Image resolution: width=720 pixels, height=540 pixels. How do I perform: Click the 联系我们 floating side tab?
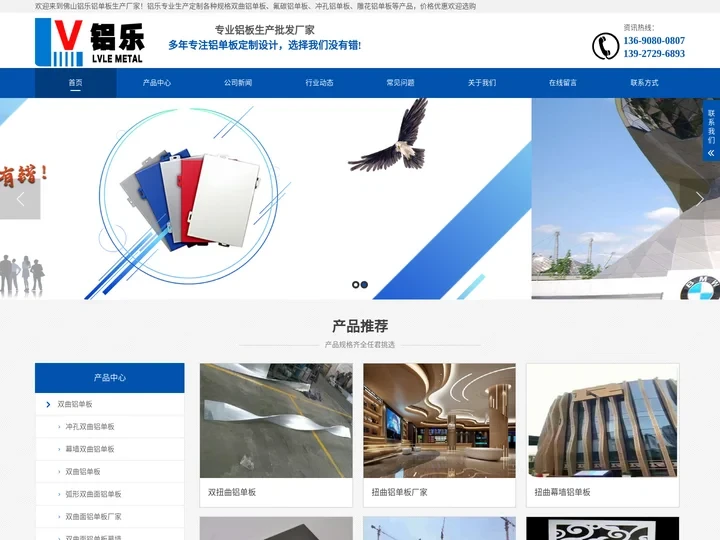711,130
